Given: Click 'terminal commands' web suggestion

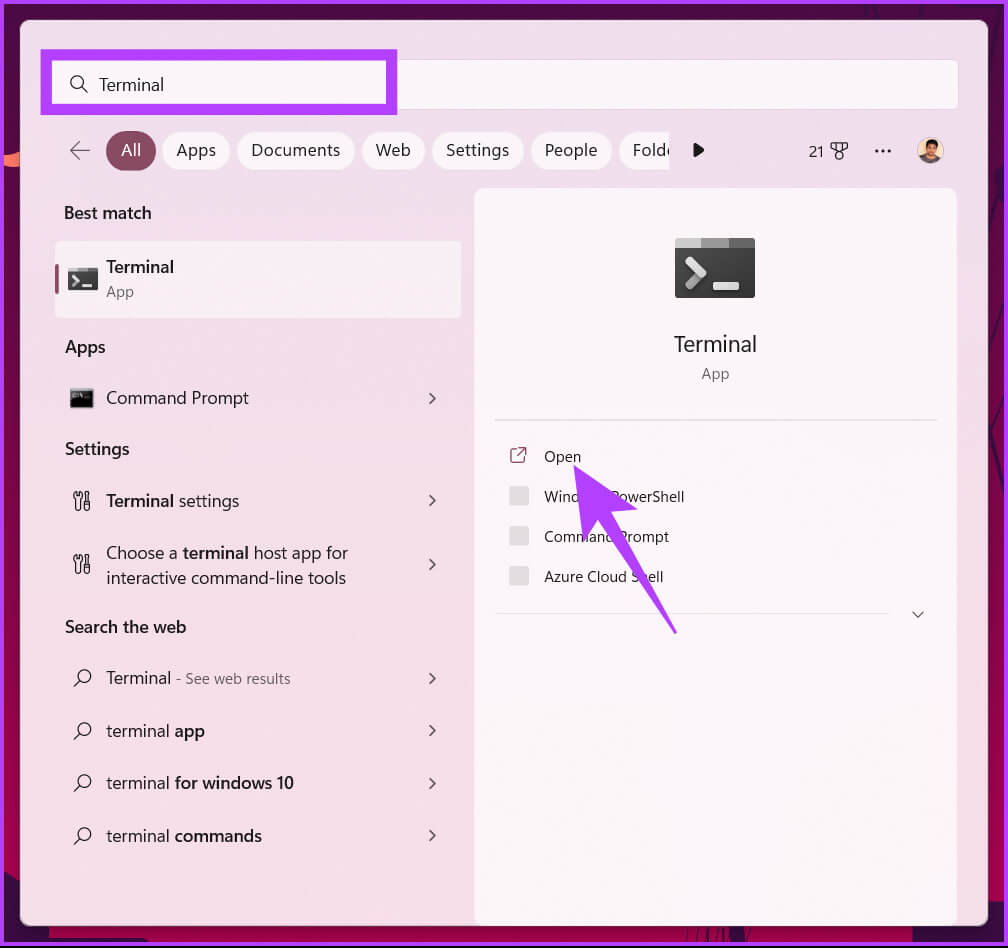Looking at the screenshot, I should tap(258, 836).
